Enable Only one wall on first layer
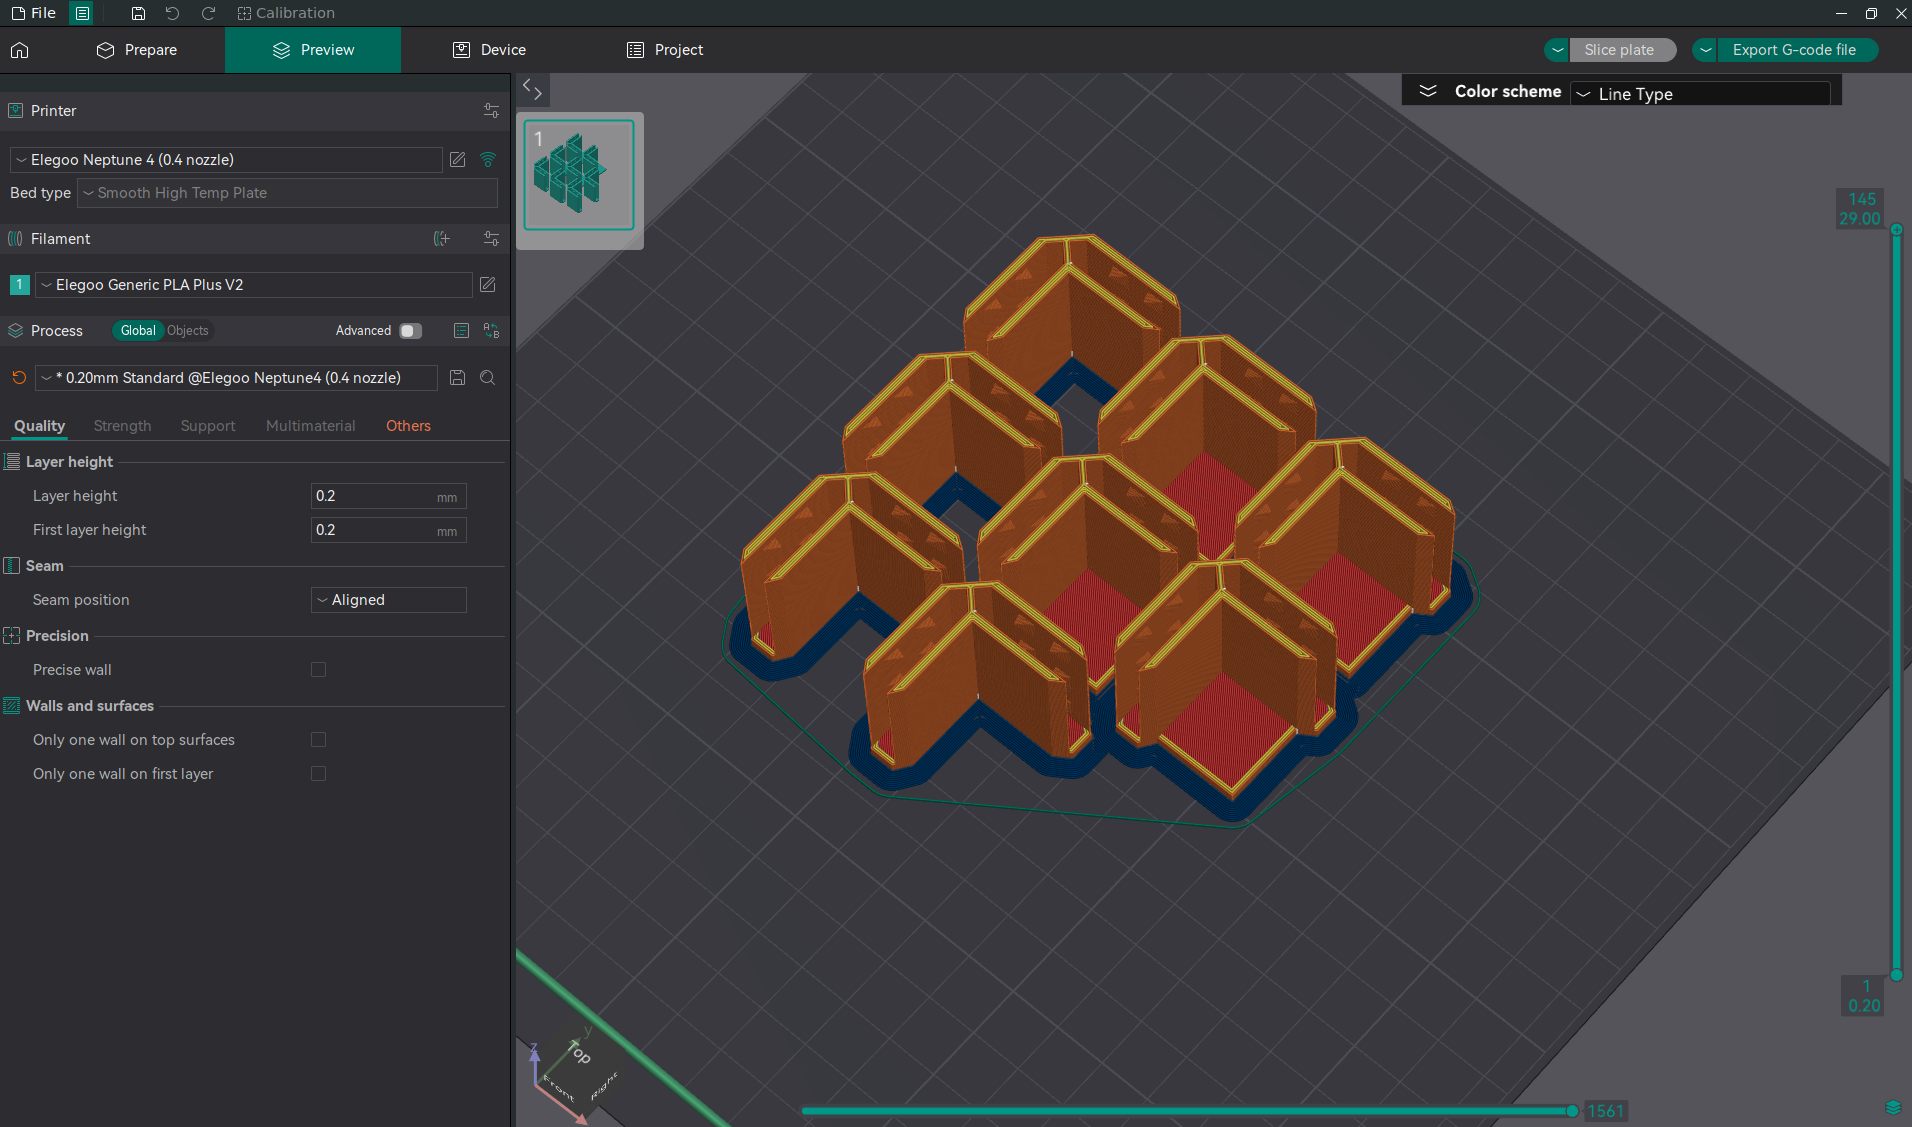 (x=318, y=774)
